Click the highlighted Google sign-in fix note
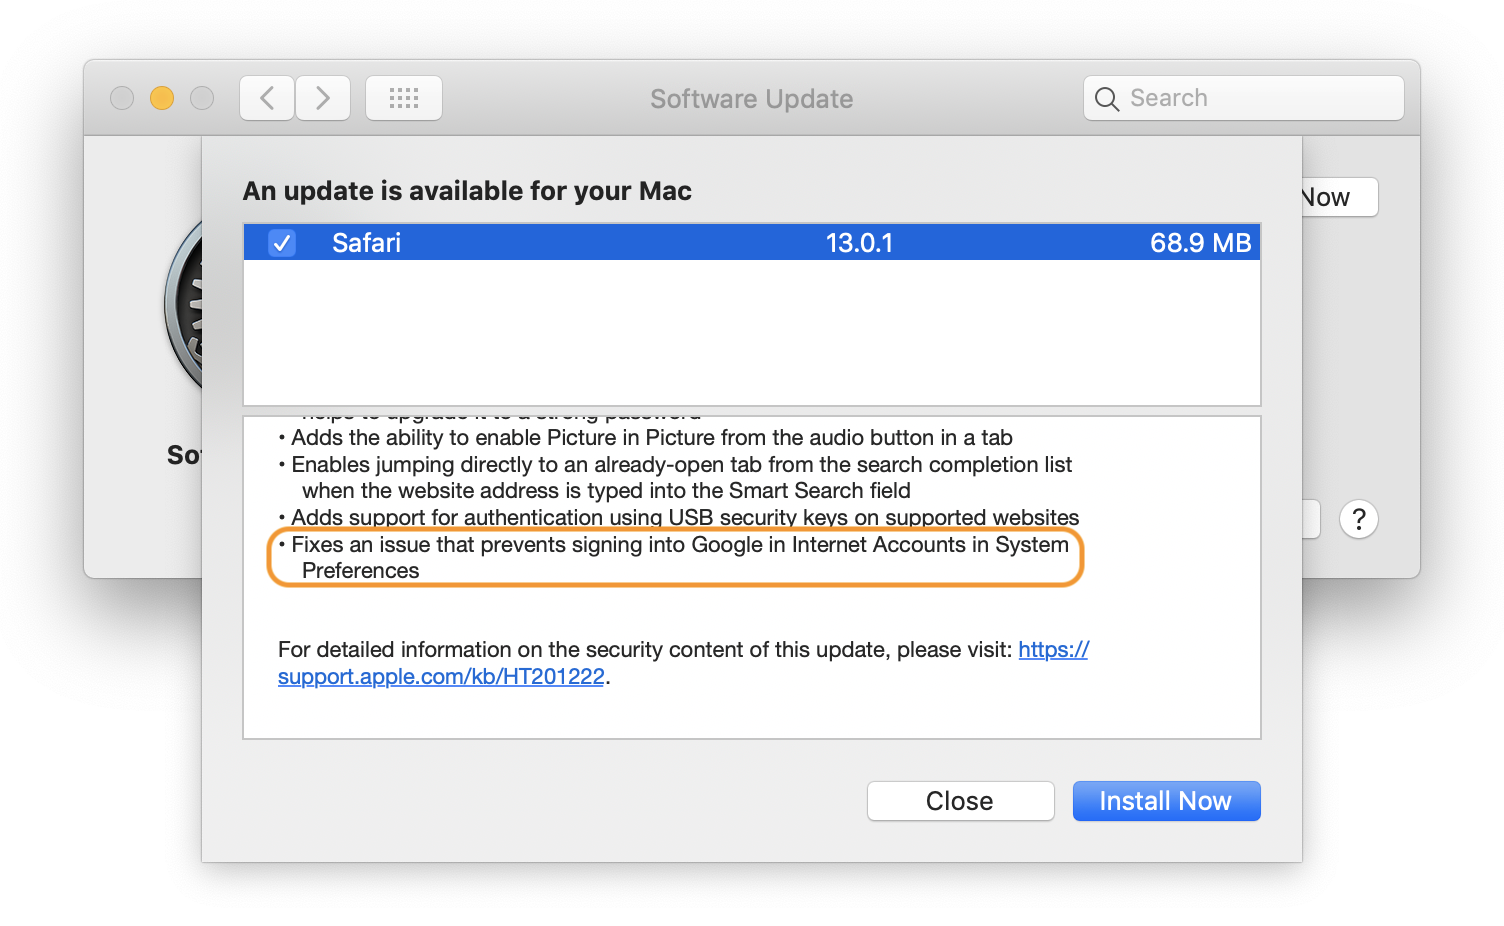This screenshot has height=926, width=1504. point(675,558)
